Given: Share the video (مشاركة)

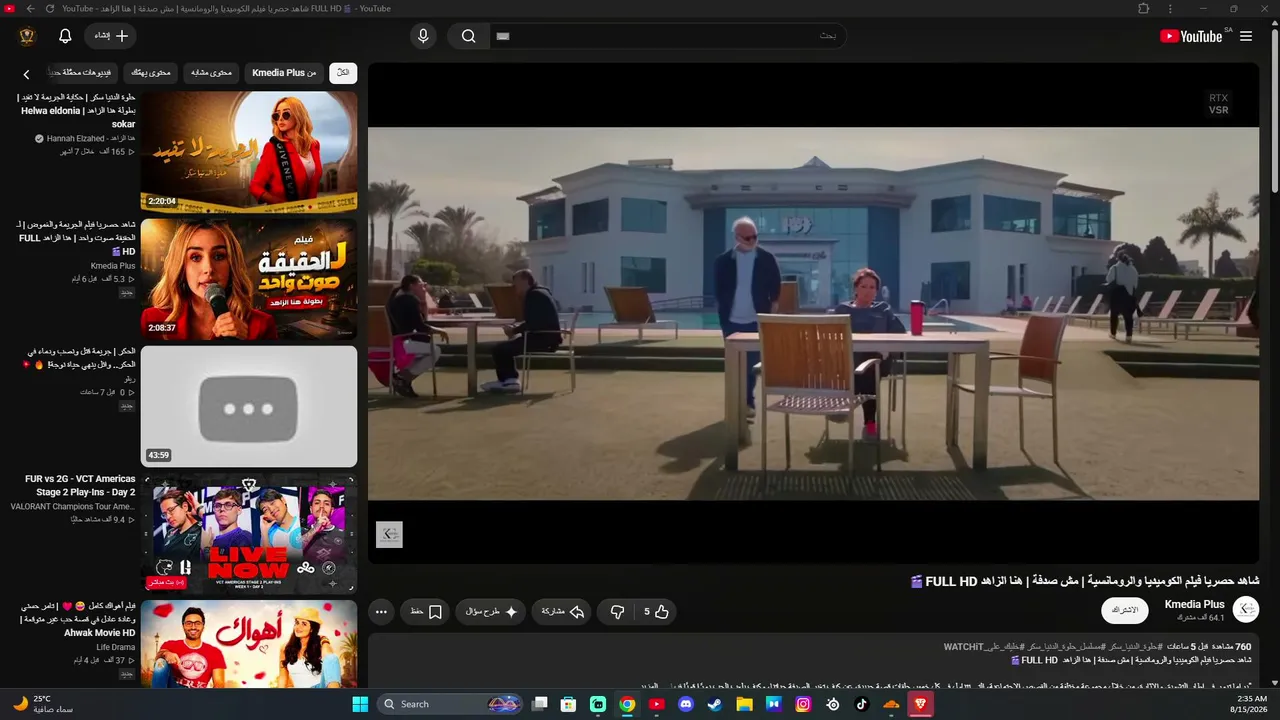Looking at the screenshot, I should pos(563,612).
